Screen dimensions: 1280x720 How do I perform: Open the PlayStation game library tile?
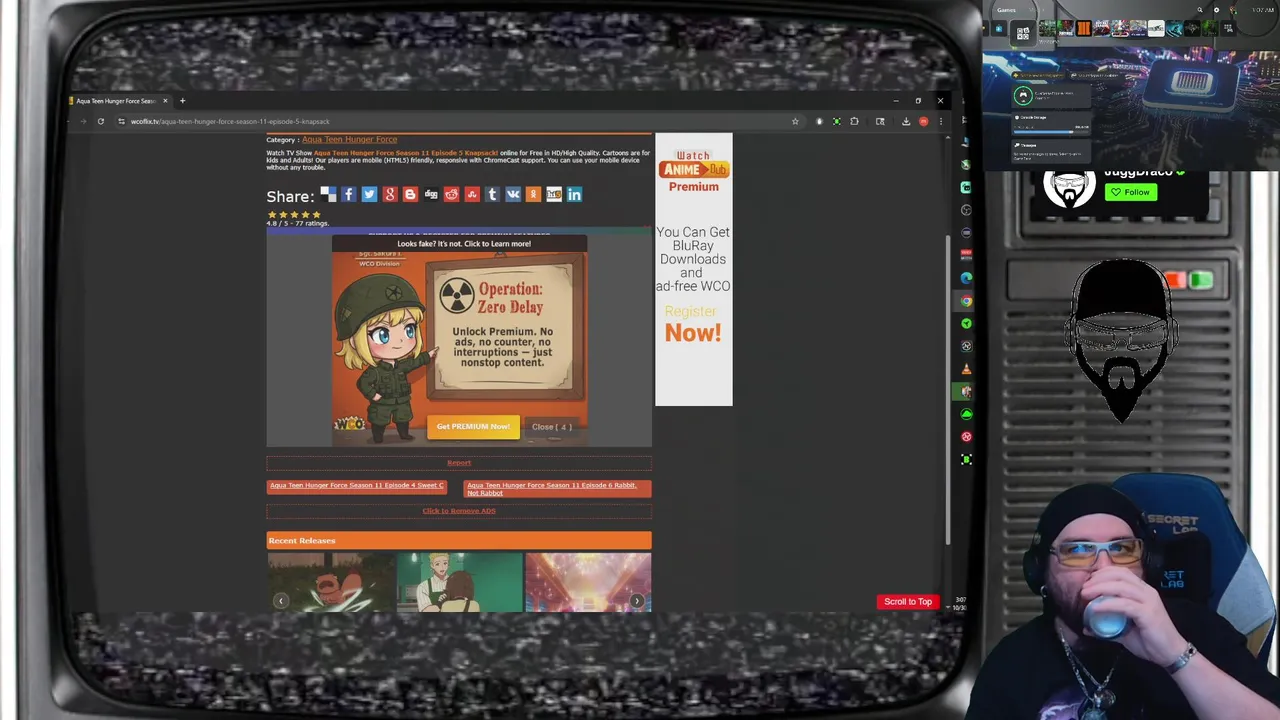(x=1228, y=28)
